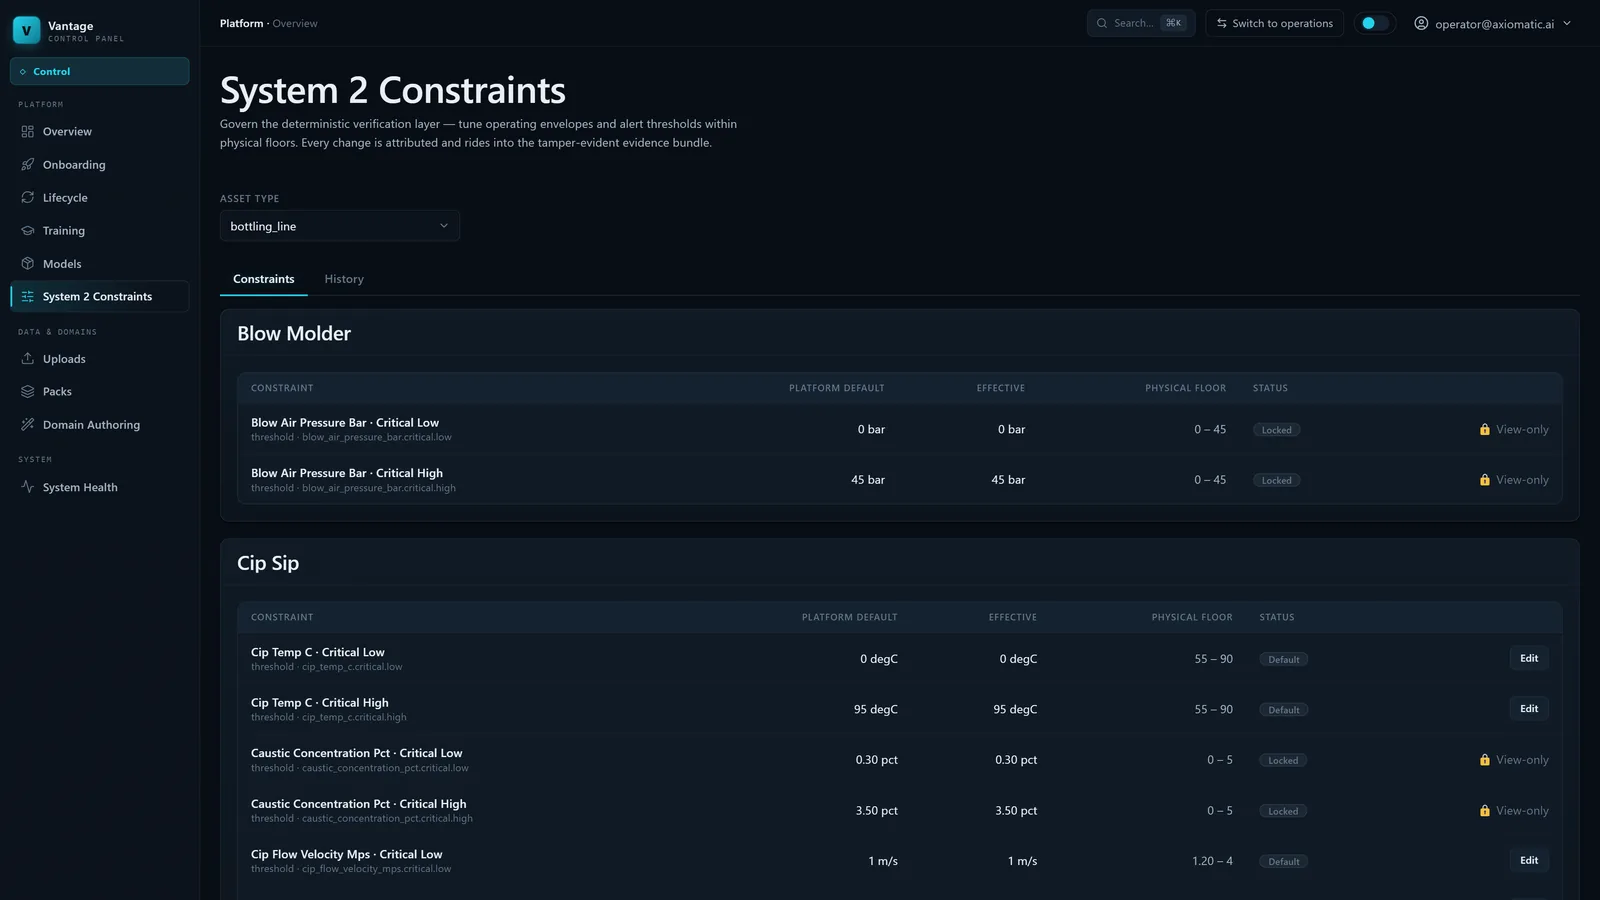
Task: Click the Vantage logo icon
Action: pyautogui.click(x=27, y=30)
